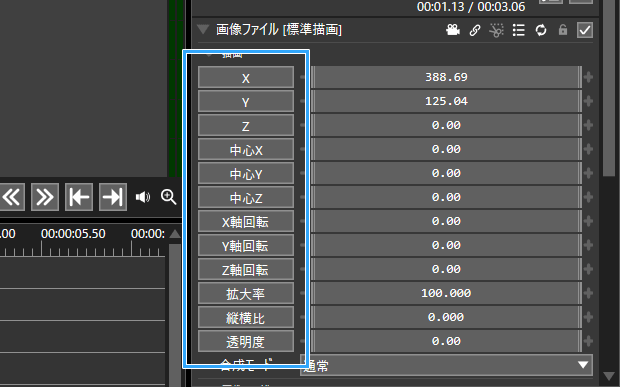Image resolution: width=620 pixels, height=387 pixels.
Task: Click the 透明度 value field showing 0.00
Action: [x=446, y=341]
